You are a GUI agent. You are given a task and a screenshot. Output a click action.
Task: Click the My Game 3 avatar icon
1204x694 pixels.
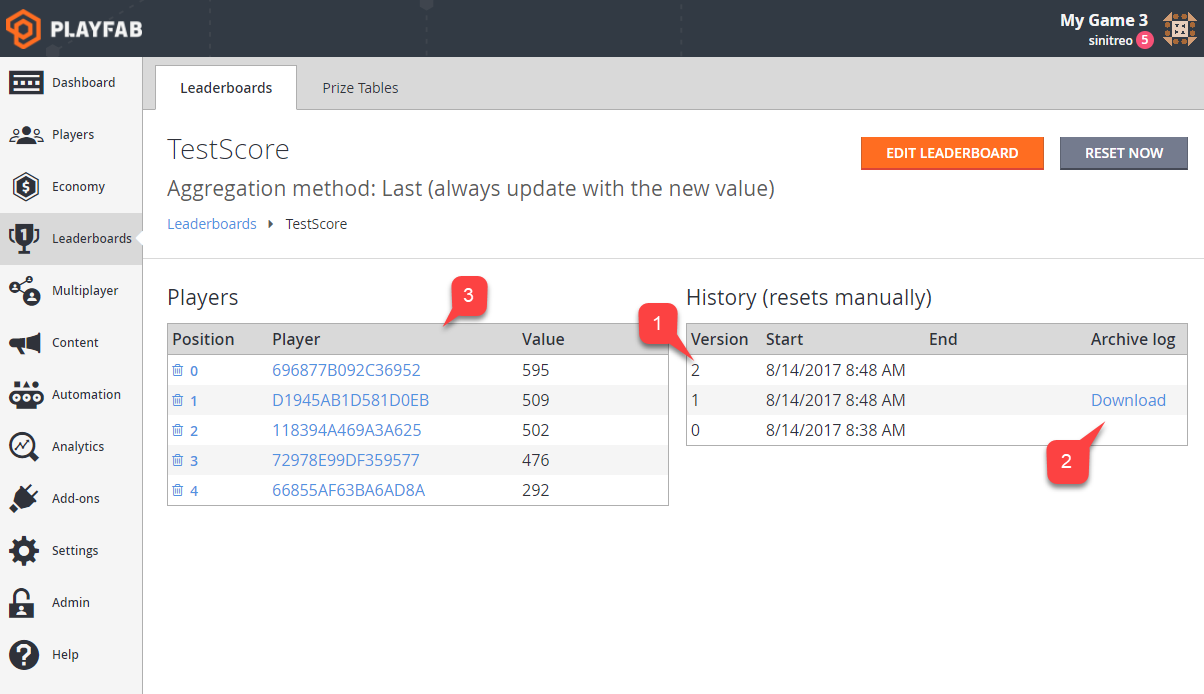click(1180, 28)
